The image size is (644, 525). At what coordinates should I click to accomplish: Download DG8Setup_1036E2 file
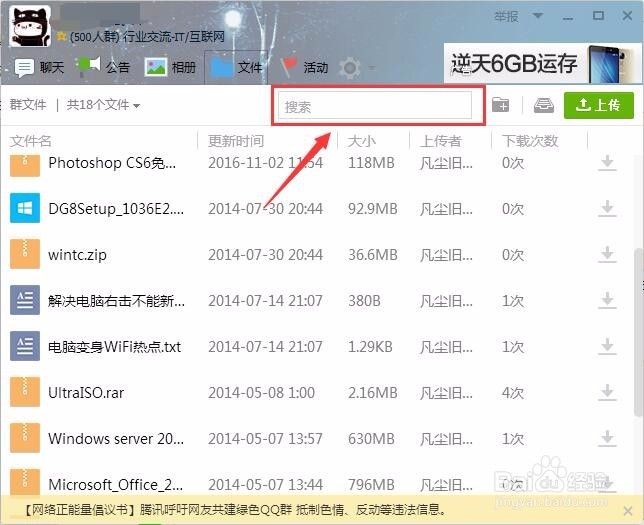[607, 209]
